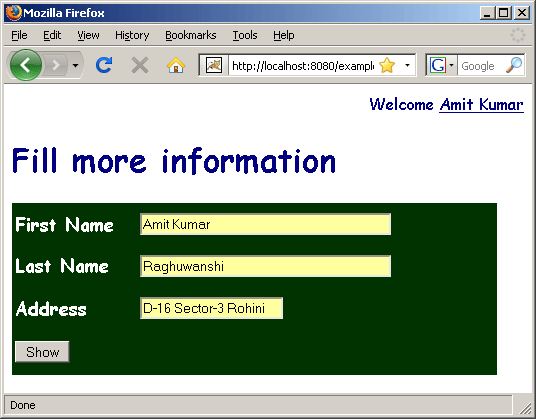Click the Google search box
This screenshot has width=536, height=419.
(x=481, y=65)
